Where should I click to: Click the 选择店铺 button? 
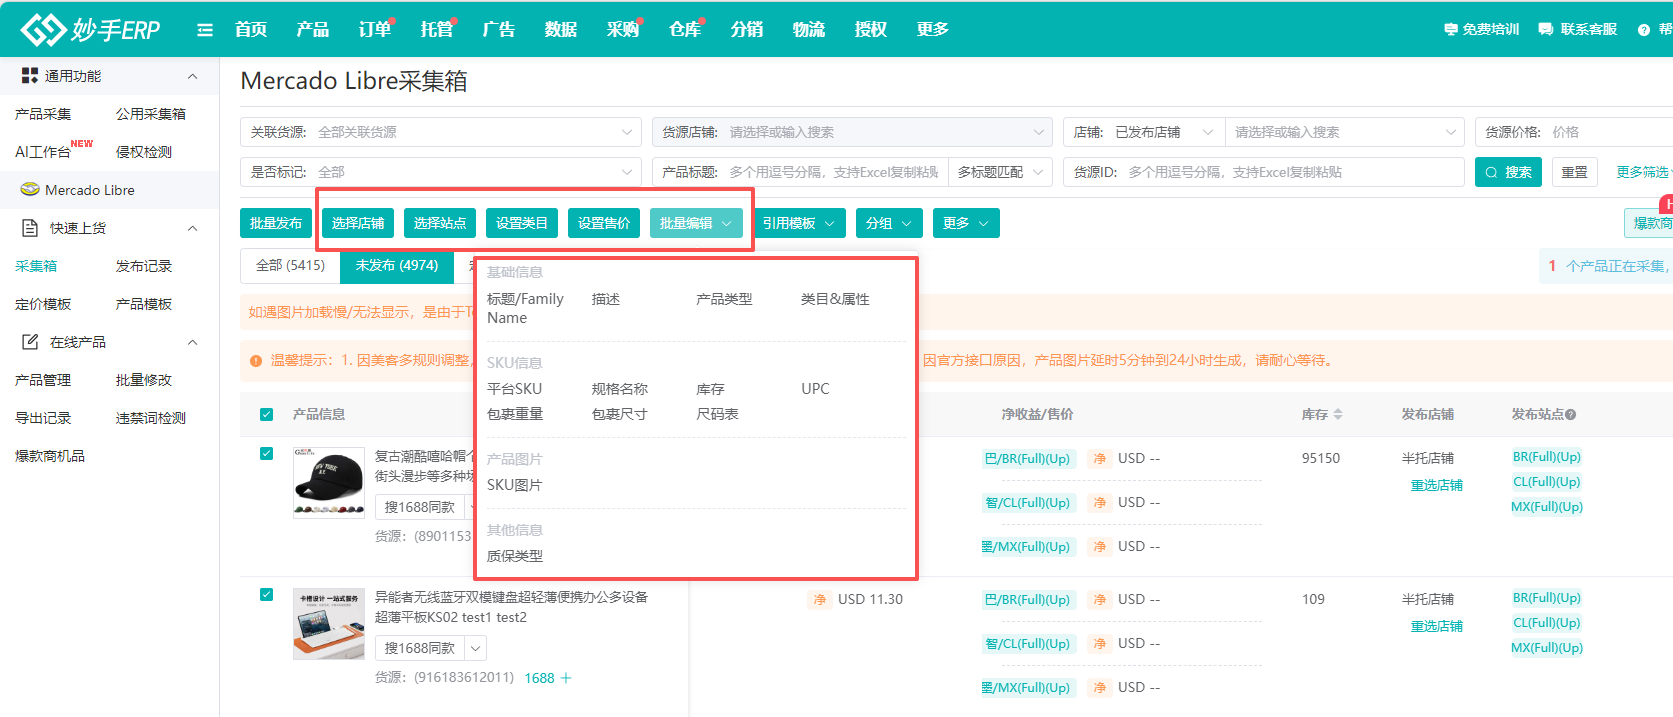(x=358, y=223)
